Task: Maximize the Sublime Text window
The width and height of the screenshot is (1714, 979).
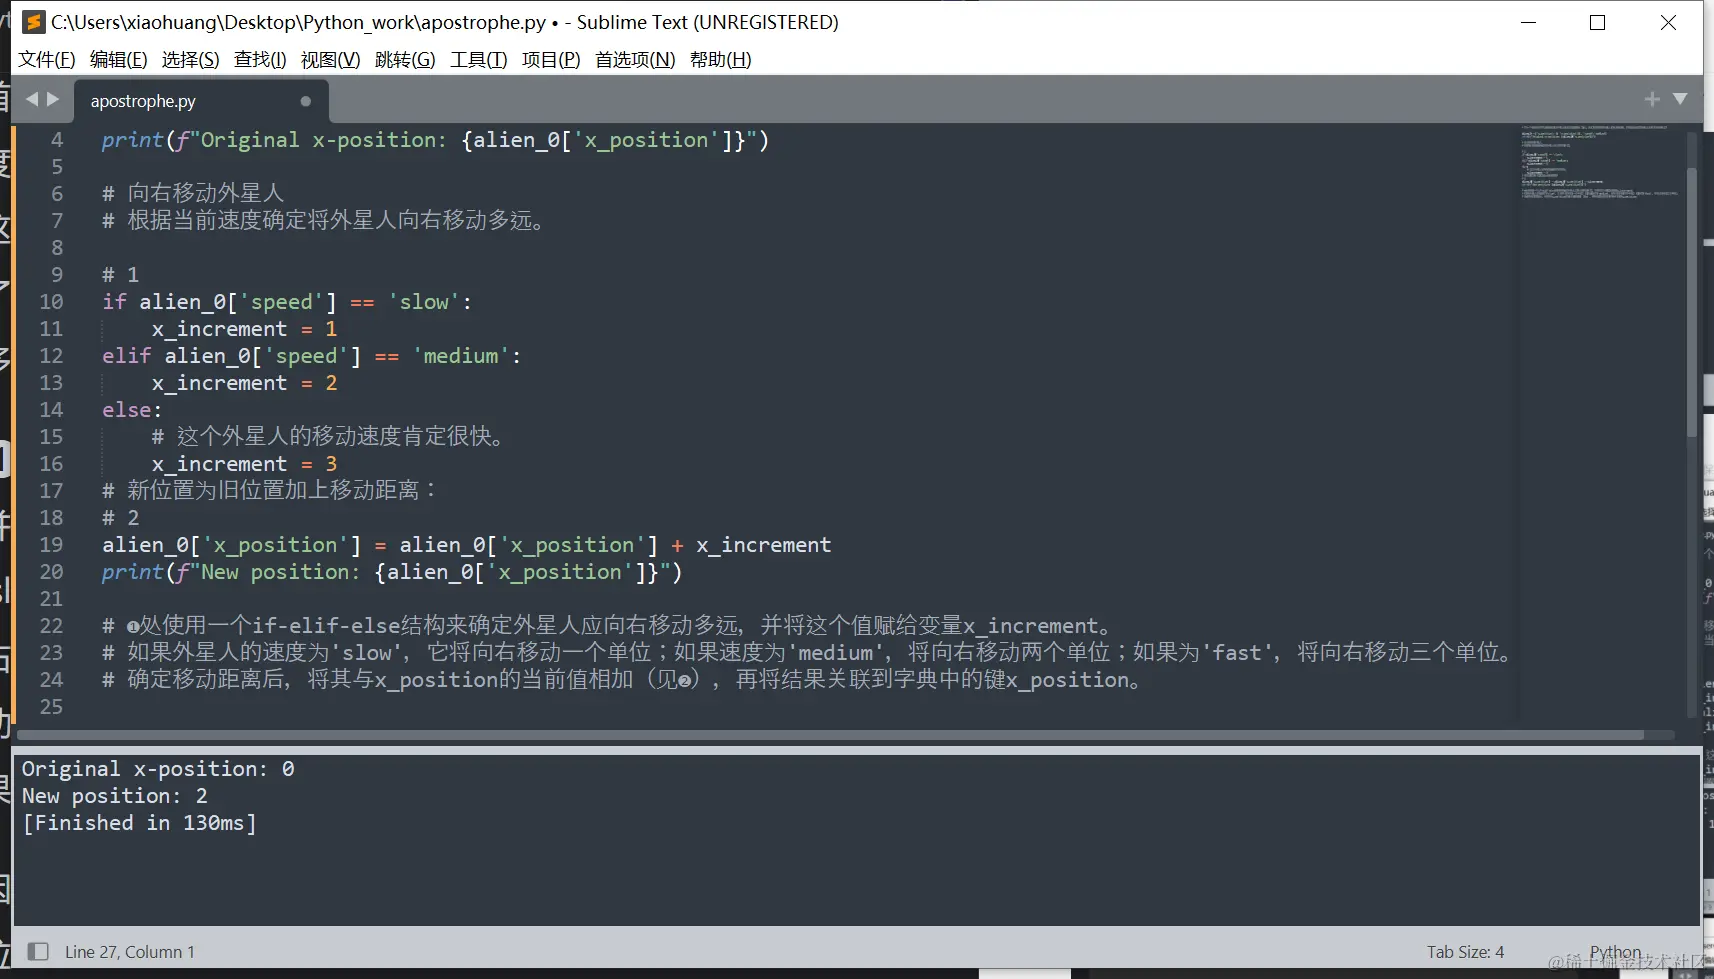Action: click(1597, 22)
